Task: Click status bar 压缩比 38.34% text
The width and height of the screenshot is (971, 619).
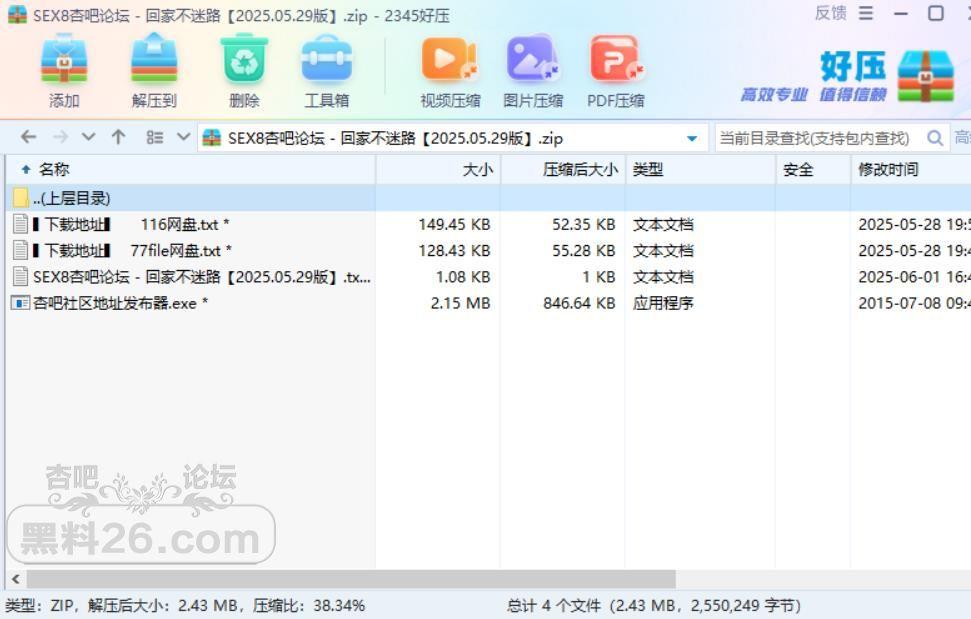Action: (x=309, y=605)
